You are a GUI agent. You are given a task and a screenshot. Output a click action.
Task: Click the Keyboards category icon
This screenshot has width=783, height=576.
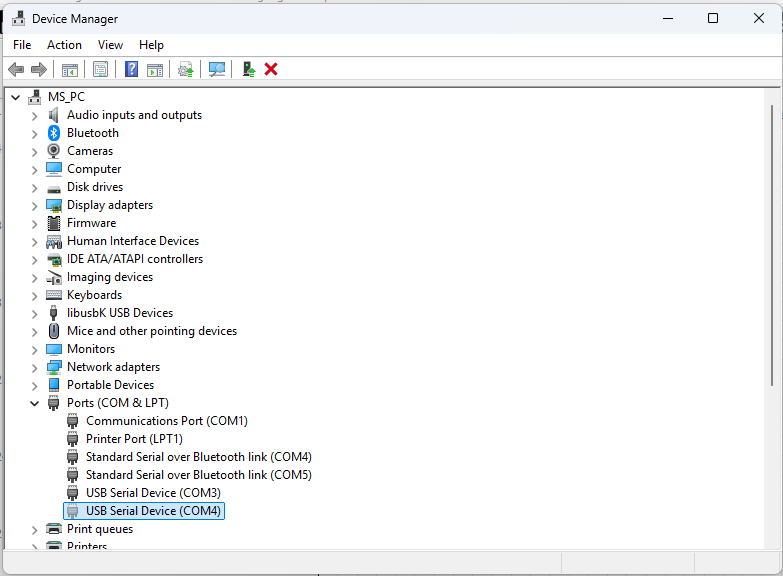pyautogui.click(x=54, y=295)
